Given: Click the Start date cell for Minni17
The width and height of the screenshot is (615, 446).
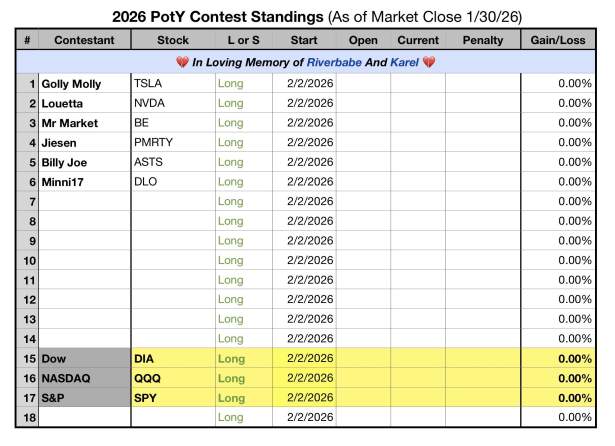Looking at the screenshot, I should (x=304, y=181).
